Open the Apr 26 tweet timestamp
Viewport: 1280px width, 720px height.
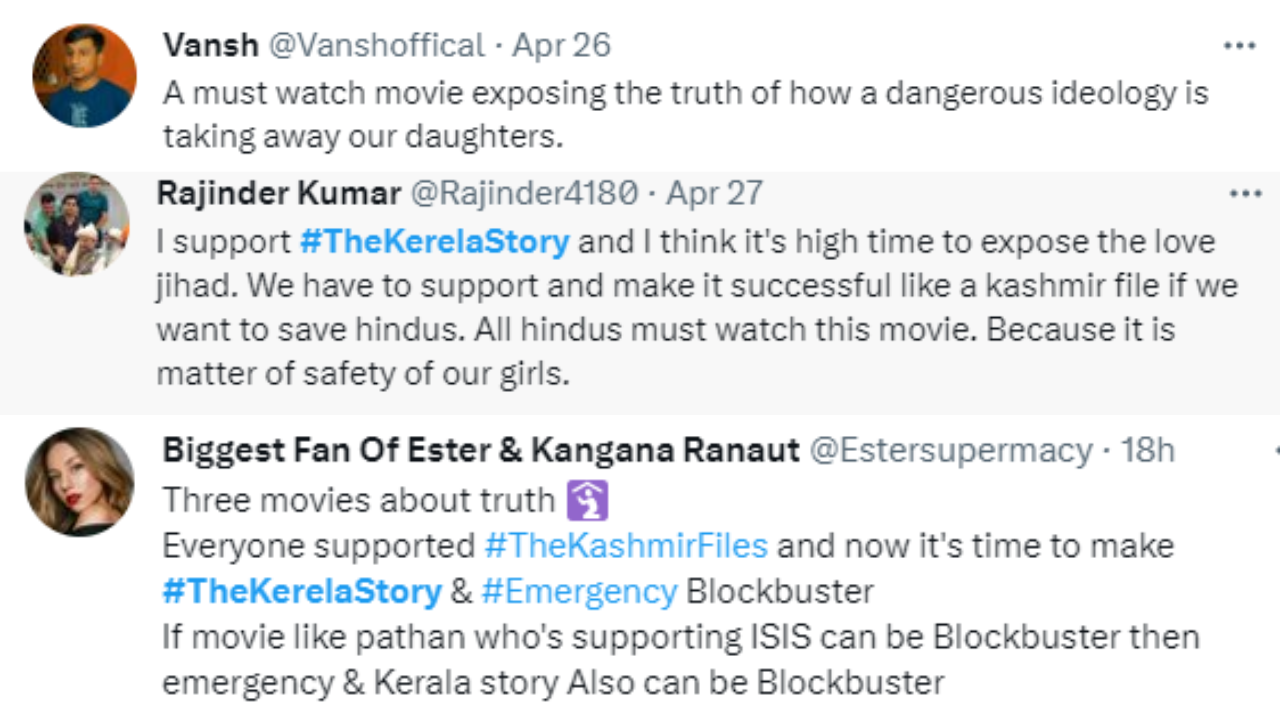click(561, 46)
